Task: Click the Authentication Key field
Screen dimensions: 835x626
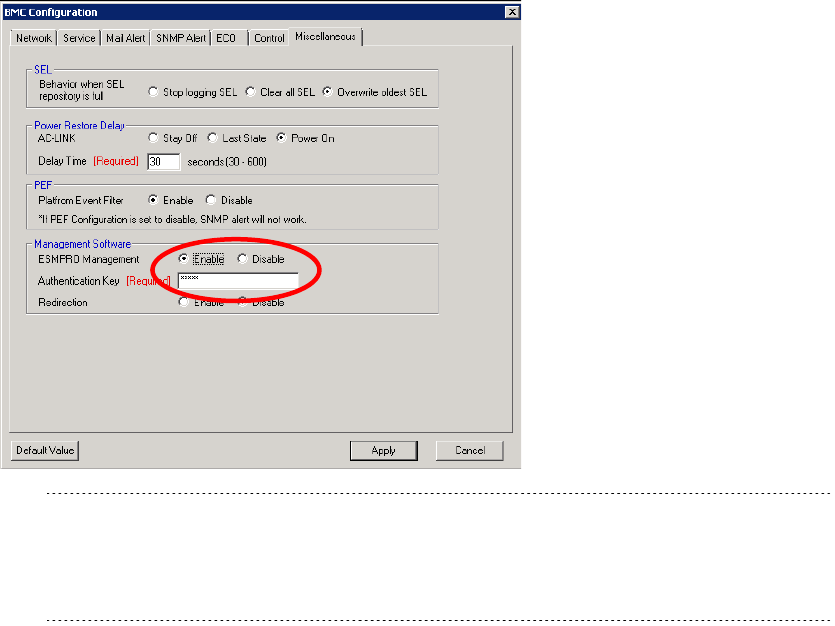Action: click(x=238, y=281)
